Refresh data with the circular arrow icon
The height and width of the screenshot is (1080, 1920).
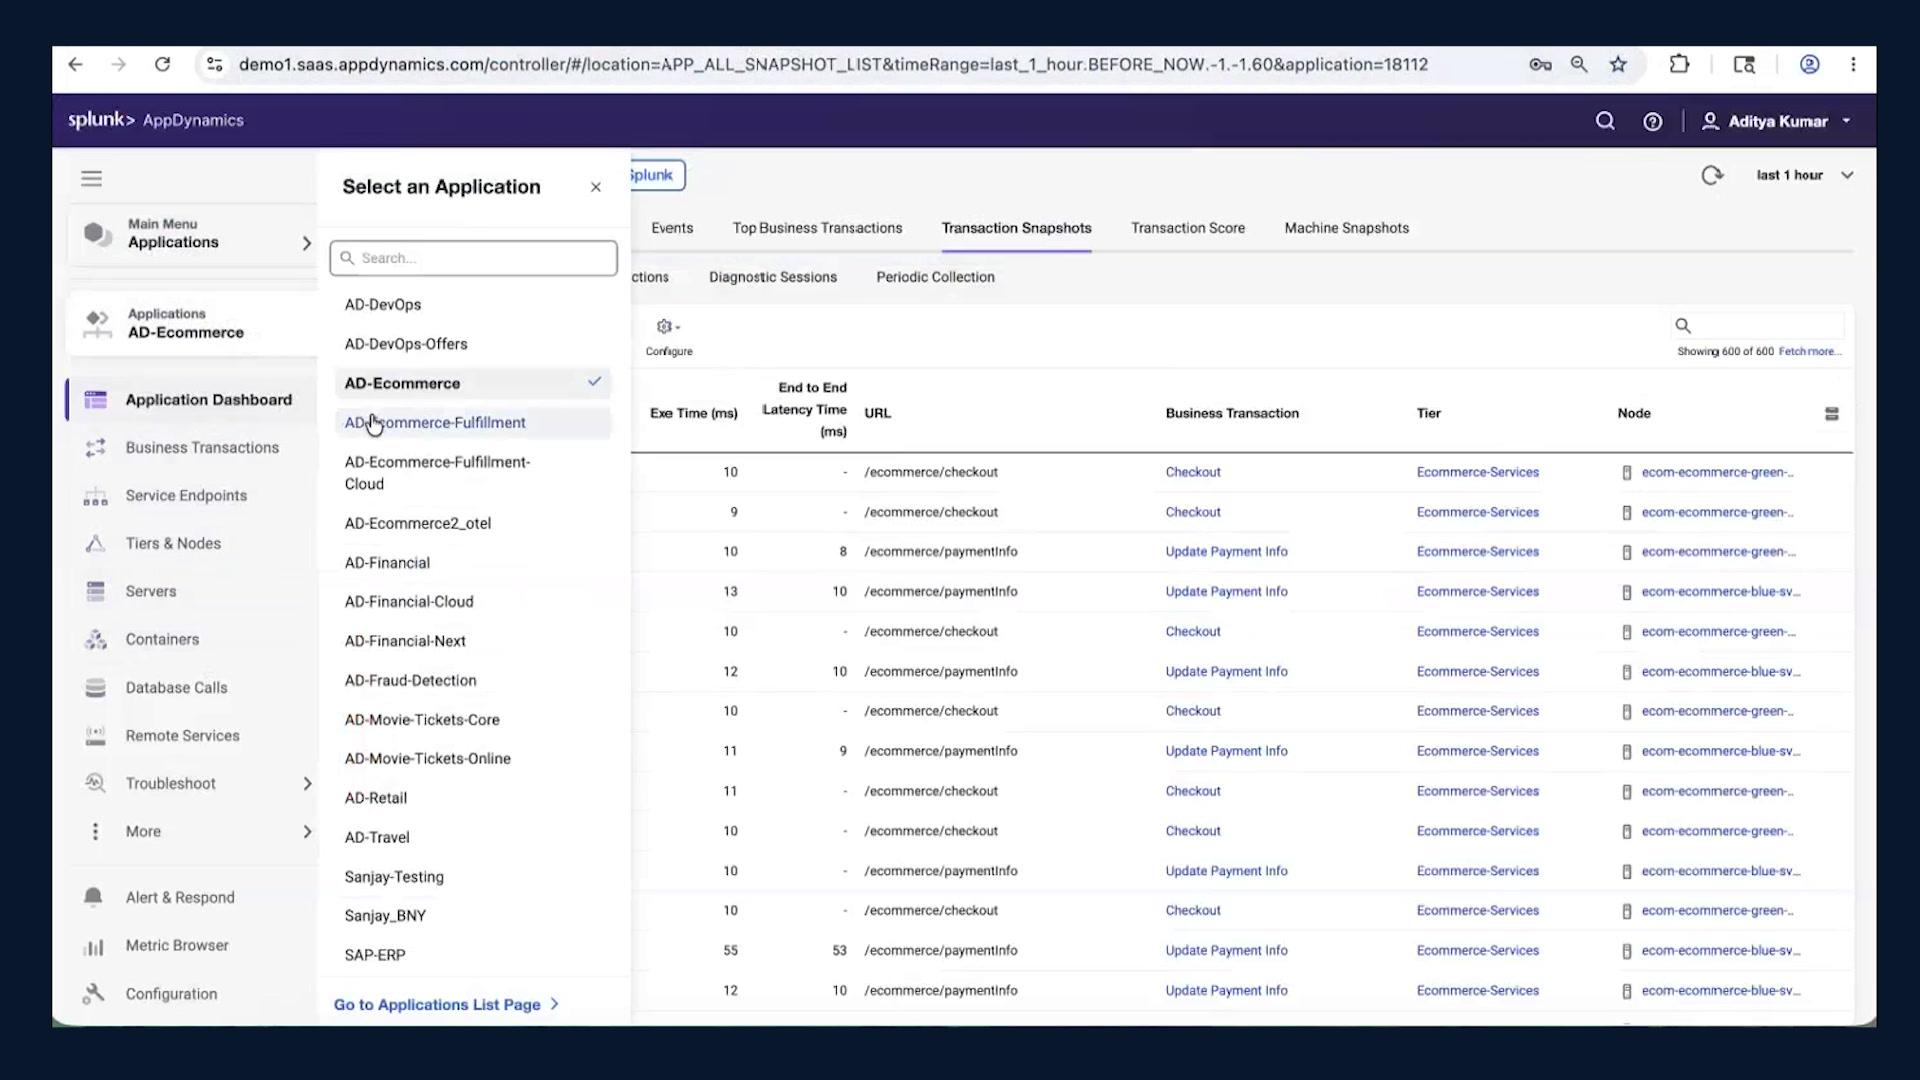click(1712, 175)
